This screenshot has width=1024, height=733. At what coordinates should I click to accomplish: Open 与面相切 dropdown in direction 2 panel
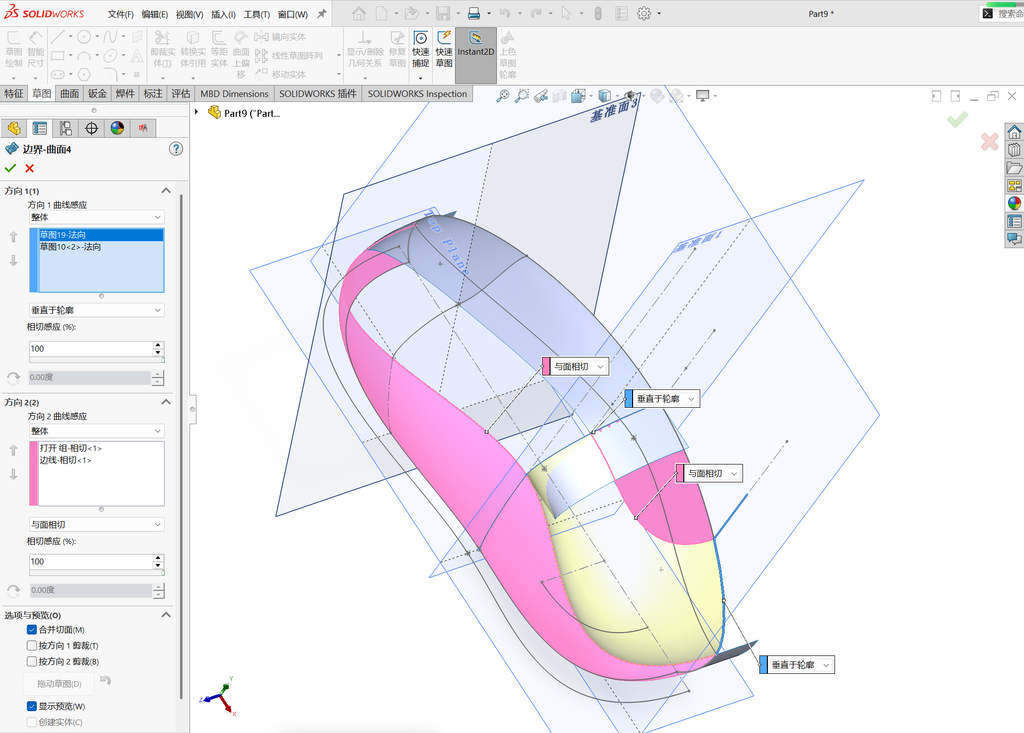pos(96,525)
